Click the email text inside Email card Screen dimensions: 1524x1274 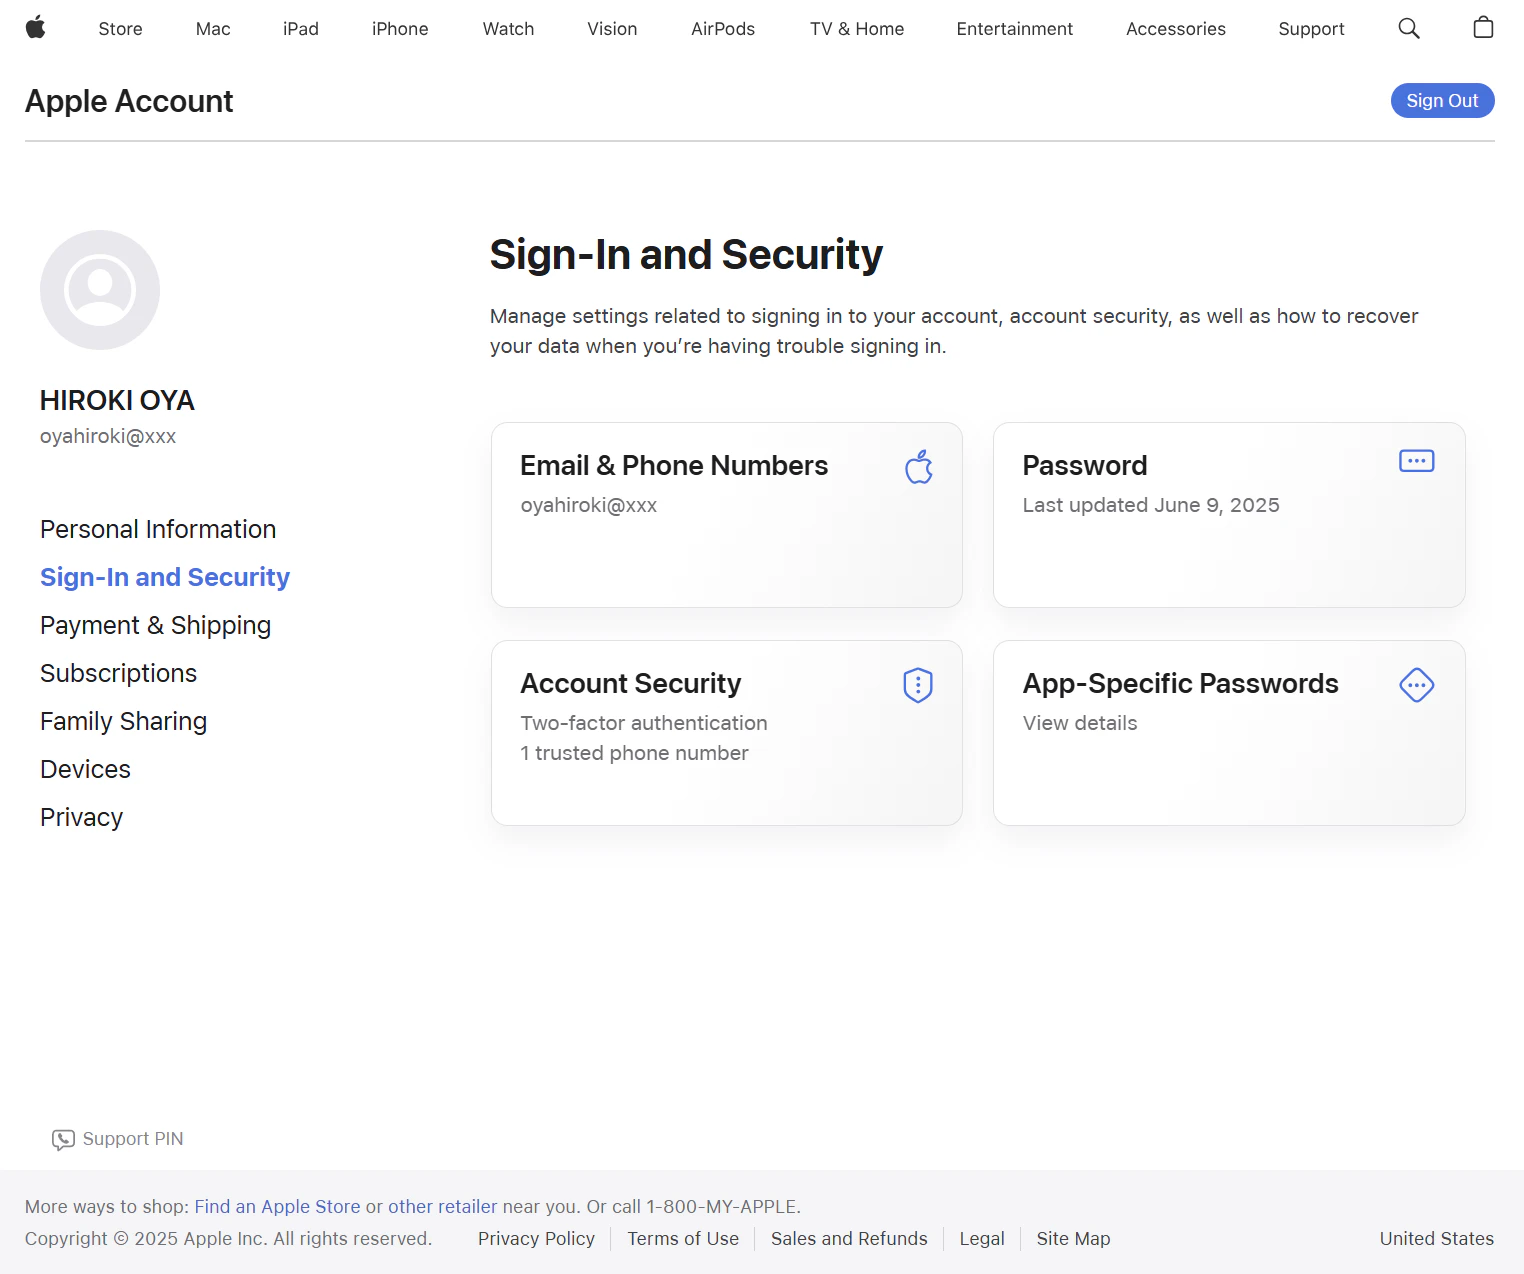pyautogui.click(x=589, y=505)
